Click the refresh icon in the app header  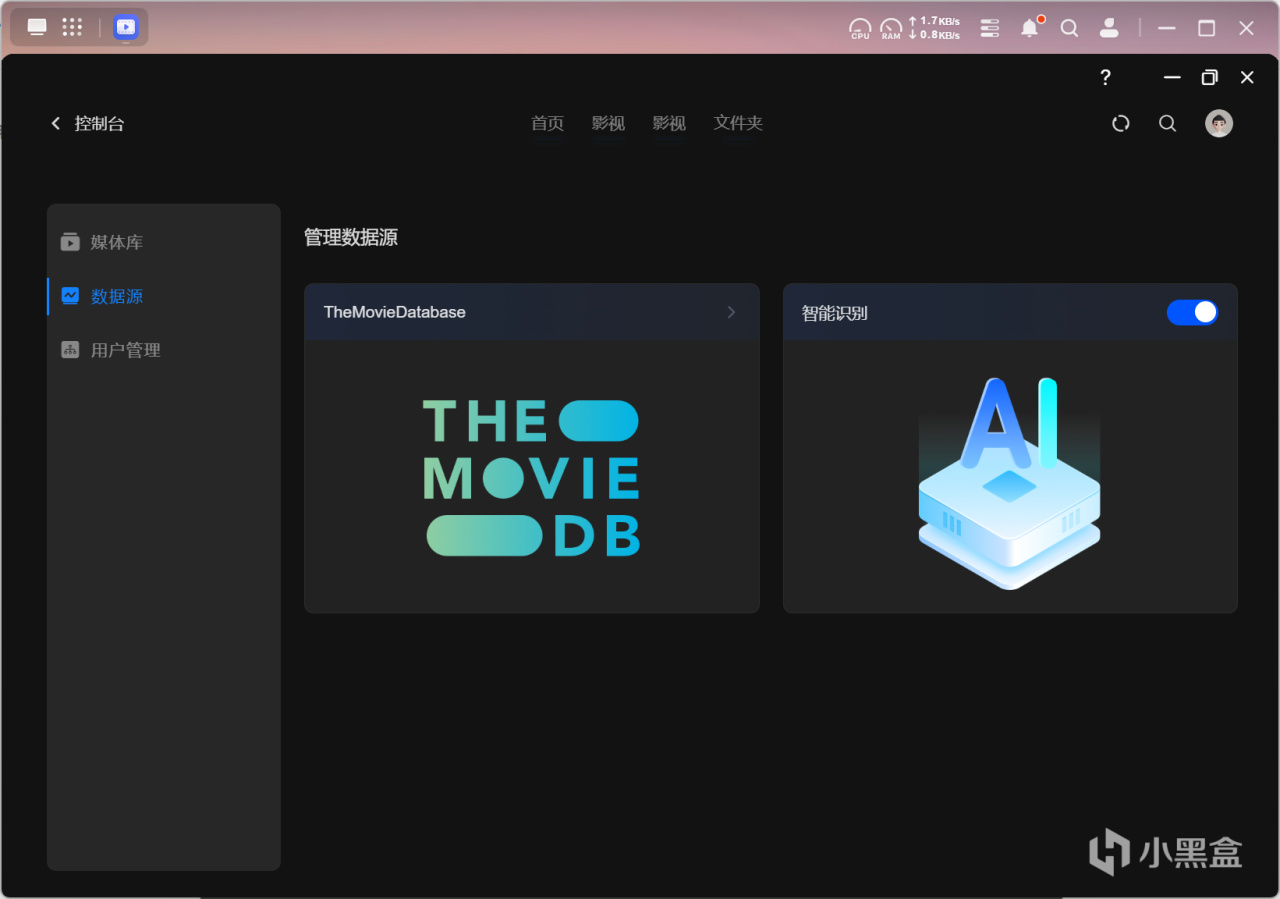tap(1121, 123)
